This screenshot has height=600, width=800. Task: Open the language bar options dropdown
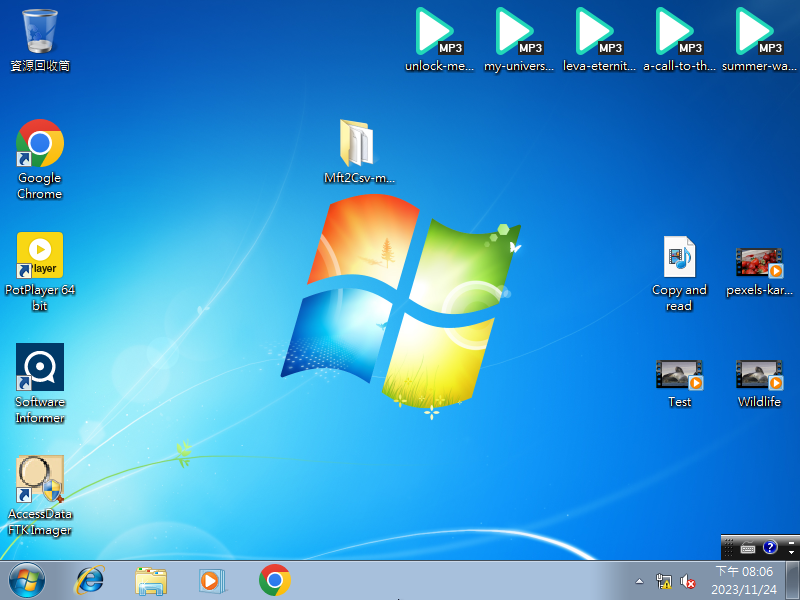pyautogui.click(x=791, y=553)
